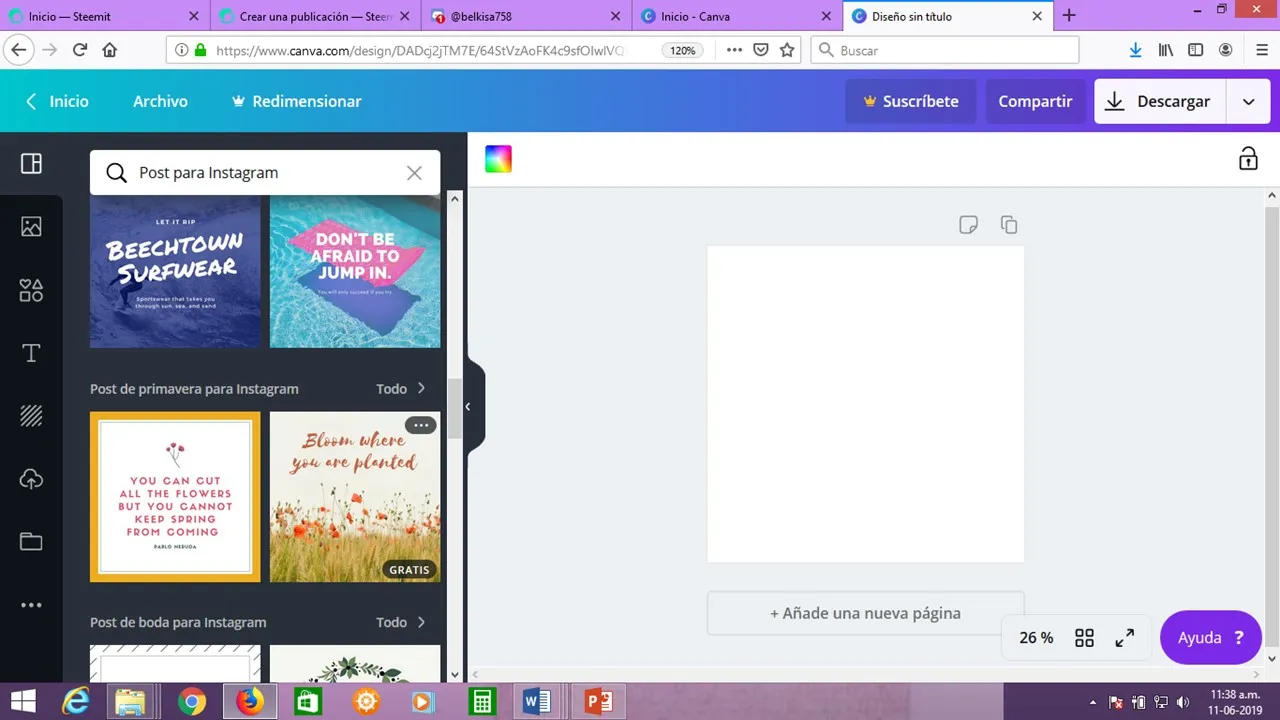Expand all Post de primavera templates
The width and height of the screenshot is (1280, 720).
(401, 389)
